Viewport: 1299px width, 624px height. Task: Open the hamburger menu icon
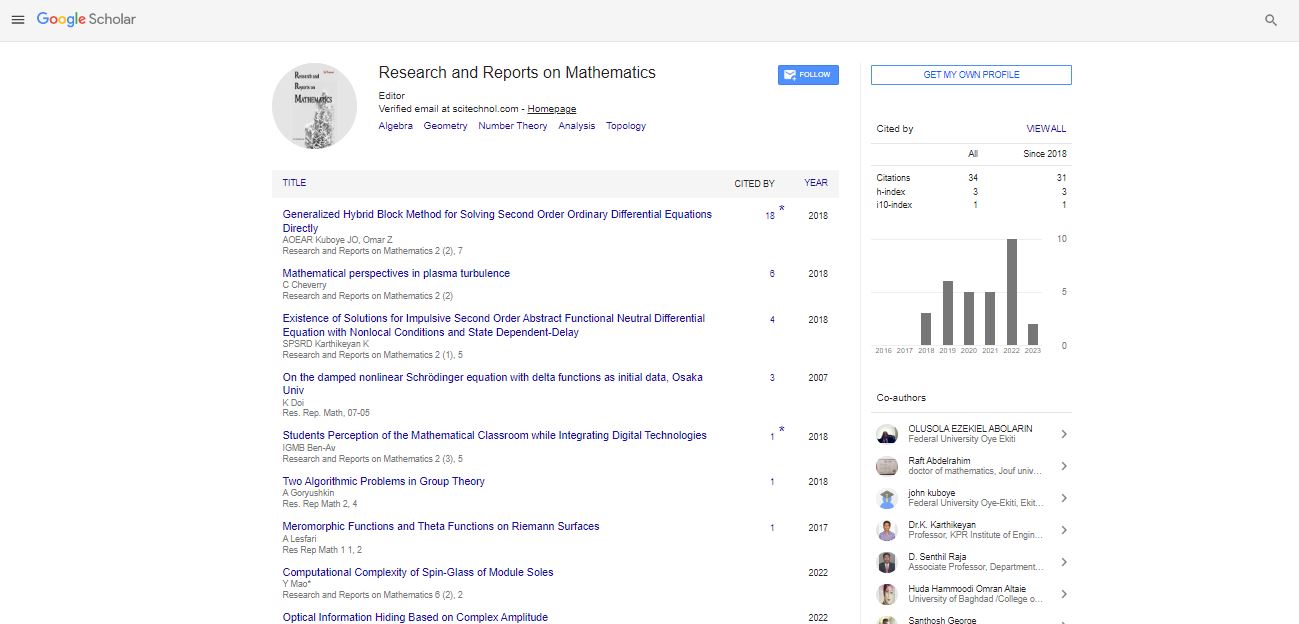click(x=18, y=20)
